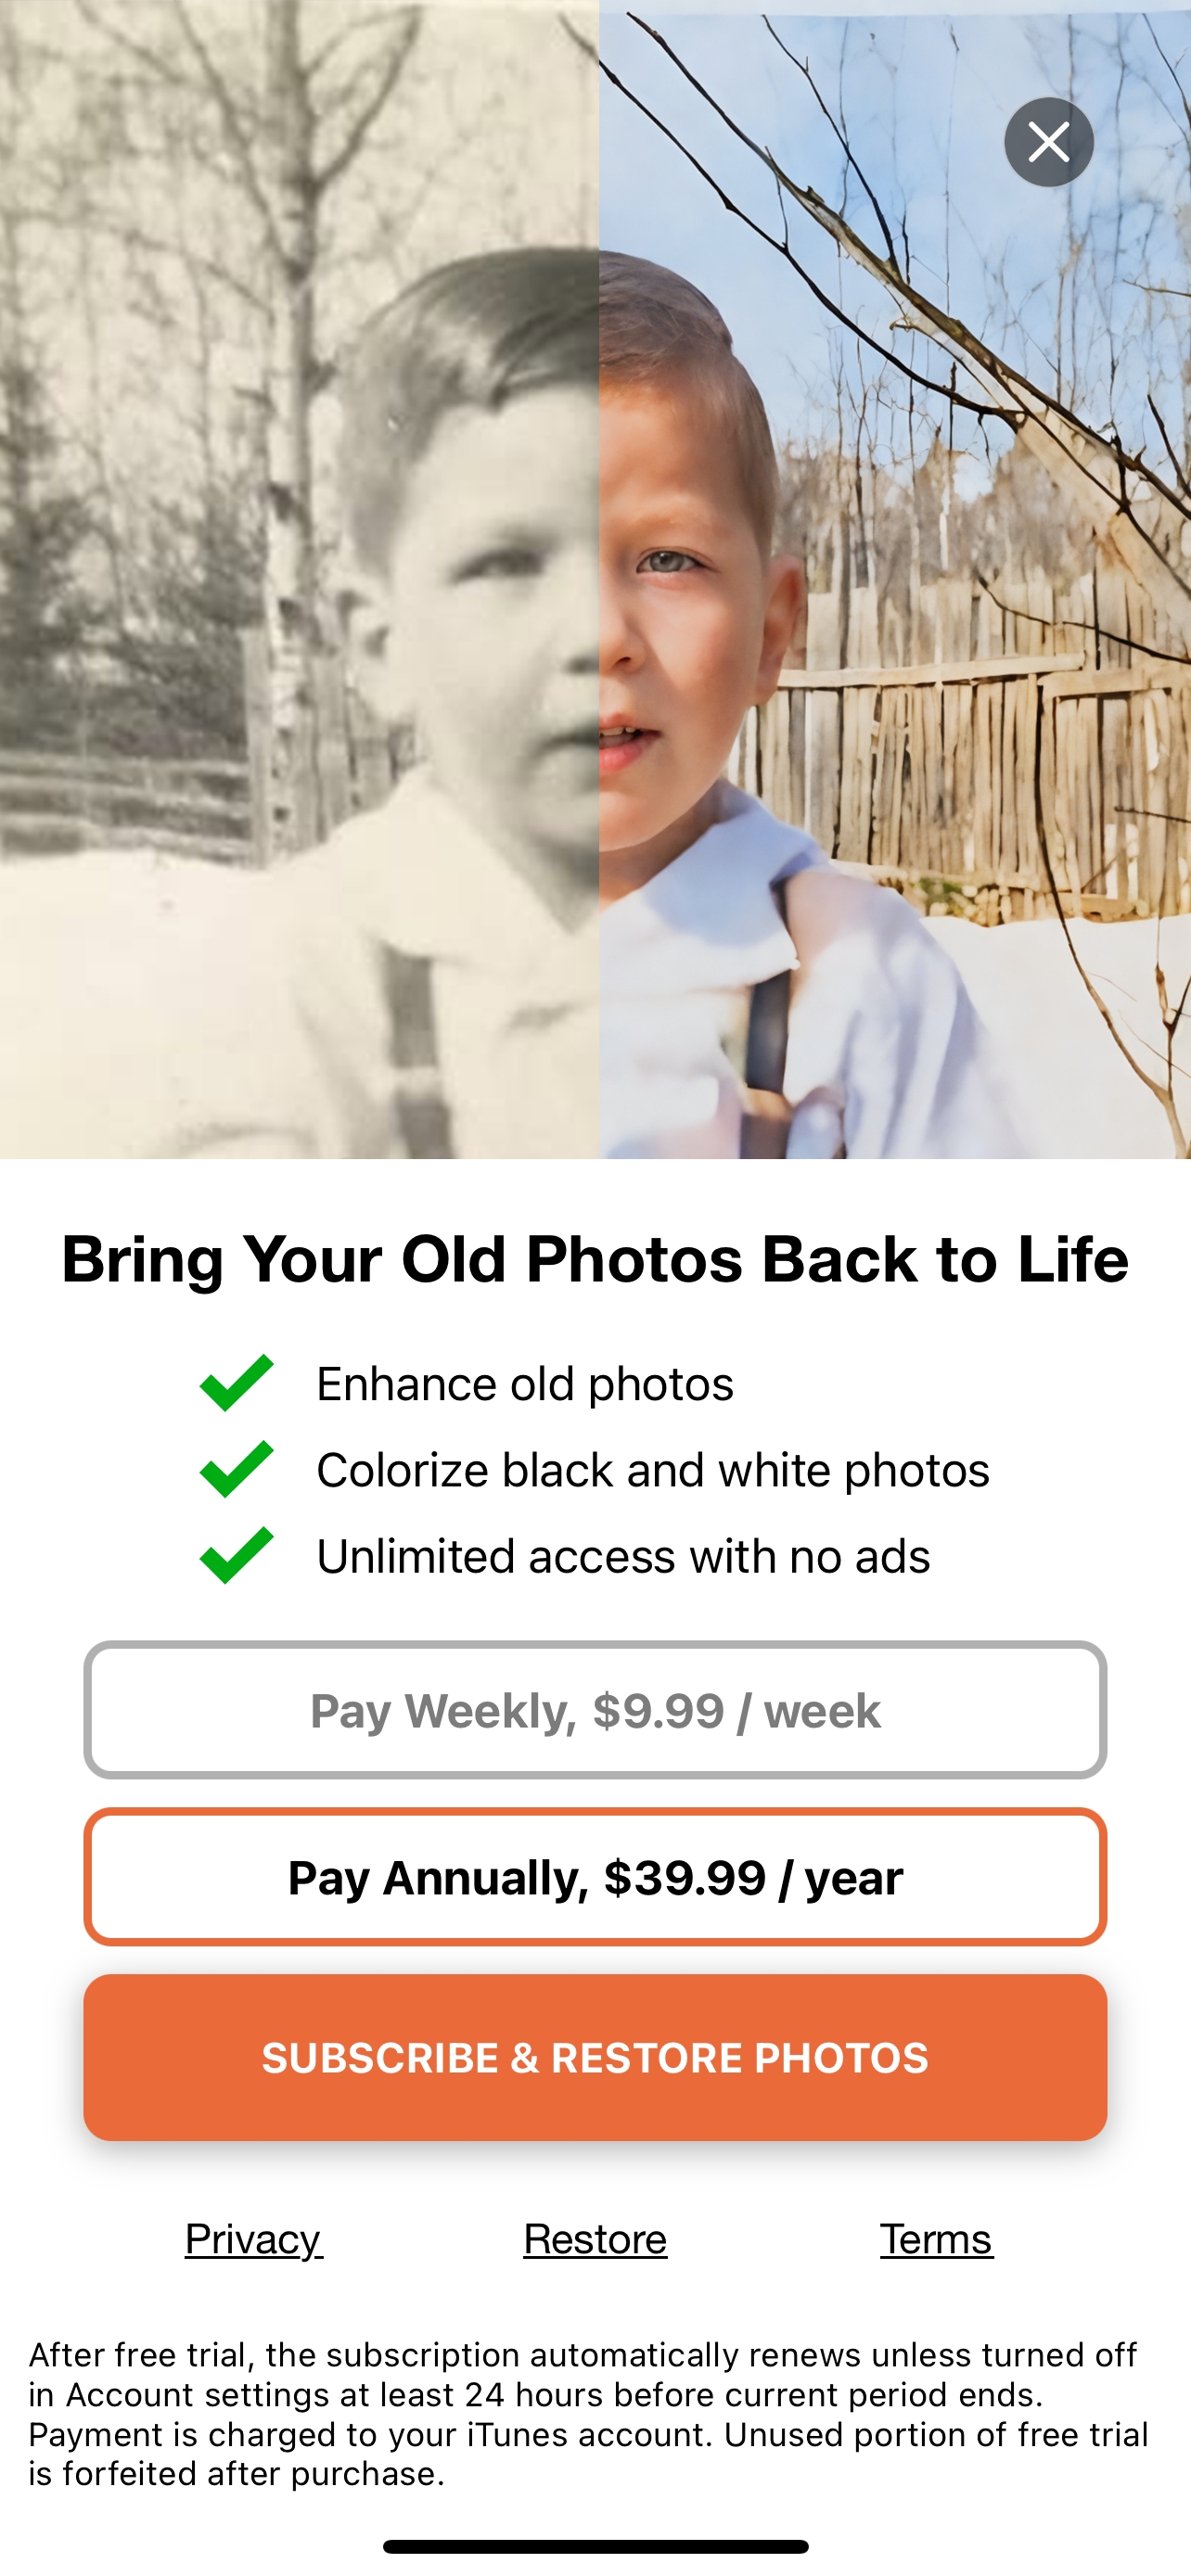
Task: Tap the Bring Your Old Photos Back to Life heading
Action: 595,1258
